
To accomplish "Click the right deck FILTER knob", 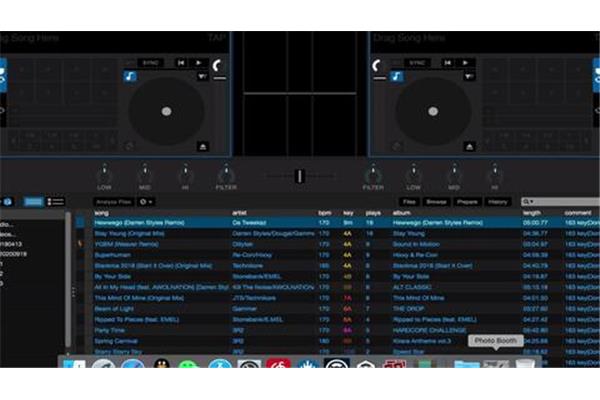I will (x=373, y=174).
